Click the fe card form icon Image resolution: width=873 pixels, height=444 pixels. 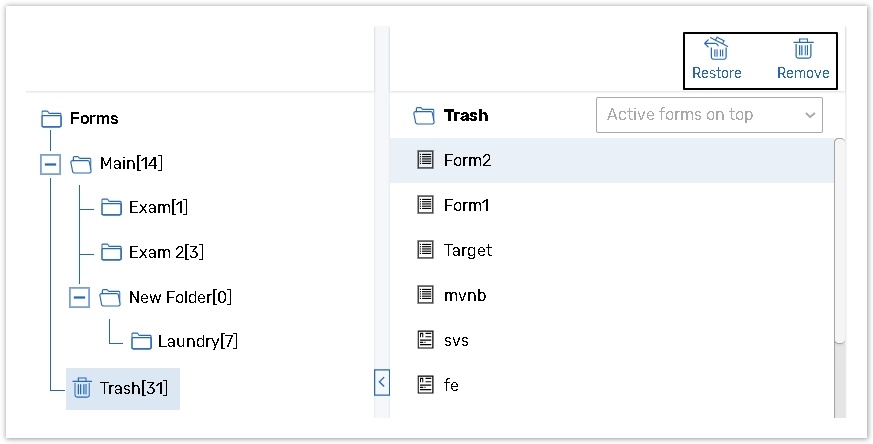(x=425, y=384)
